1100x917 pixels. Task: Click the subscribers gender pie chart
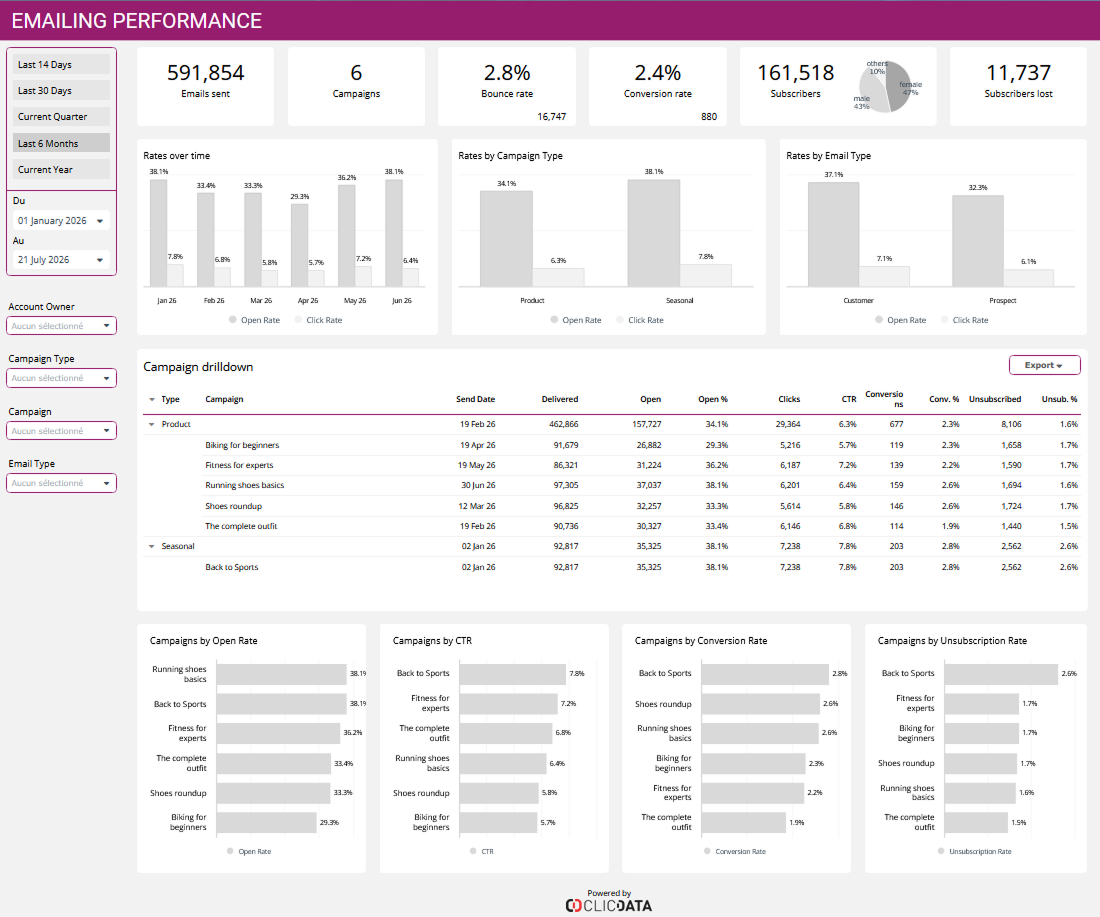[x=885, y=87]
